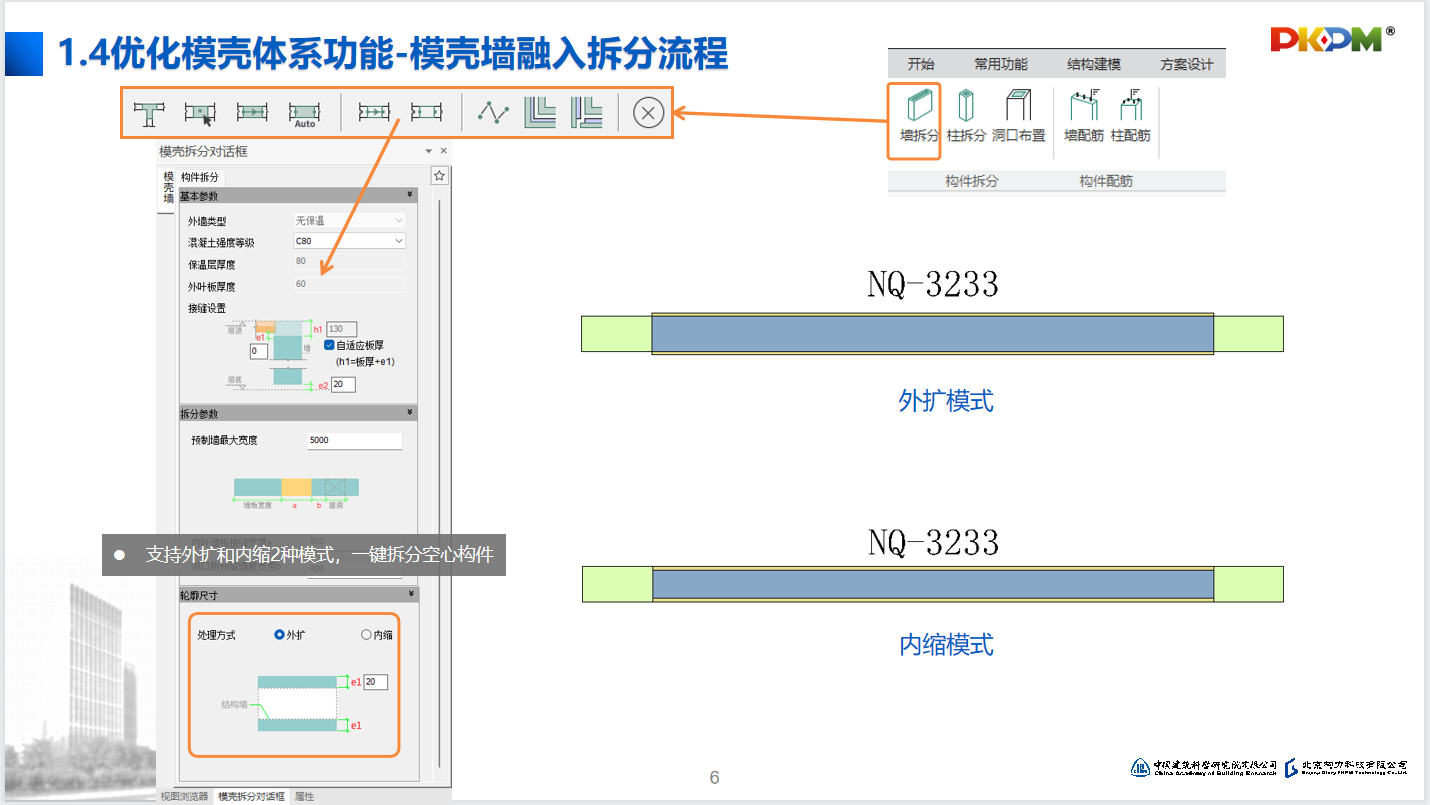This screenshot has width=1430, height=805.
Task: Click the e2 field showing 20
Action: click(x=343, y=385)
